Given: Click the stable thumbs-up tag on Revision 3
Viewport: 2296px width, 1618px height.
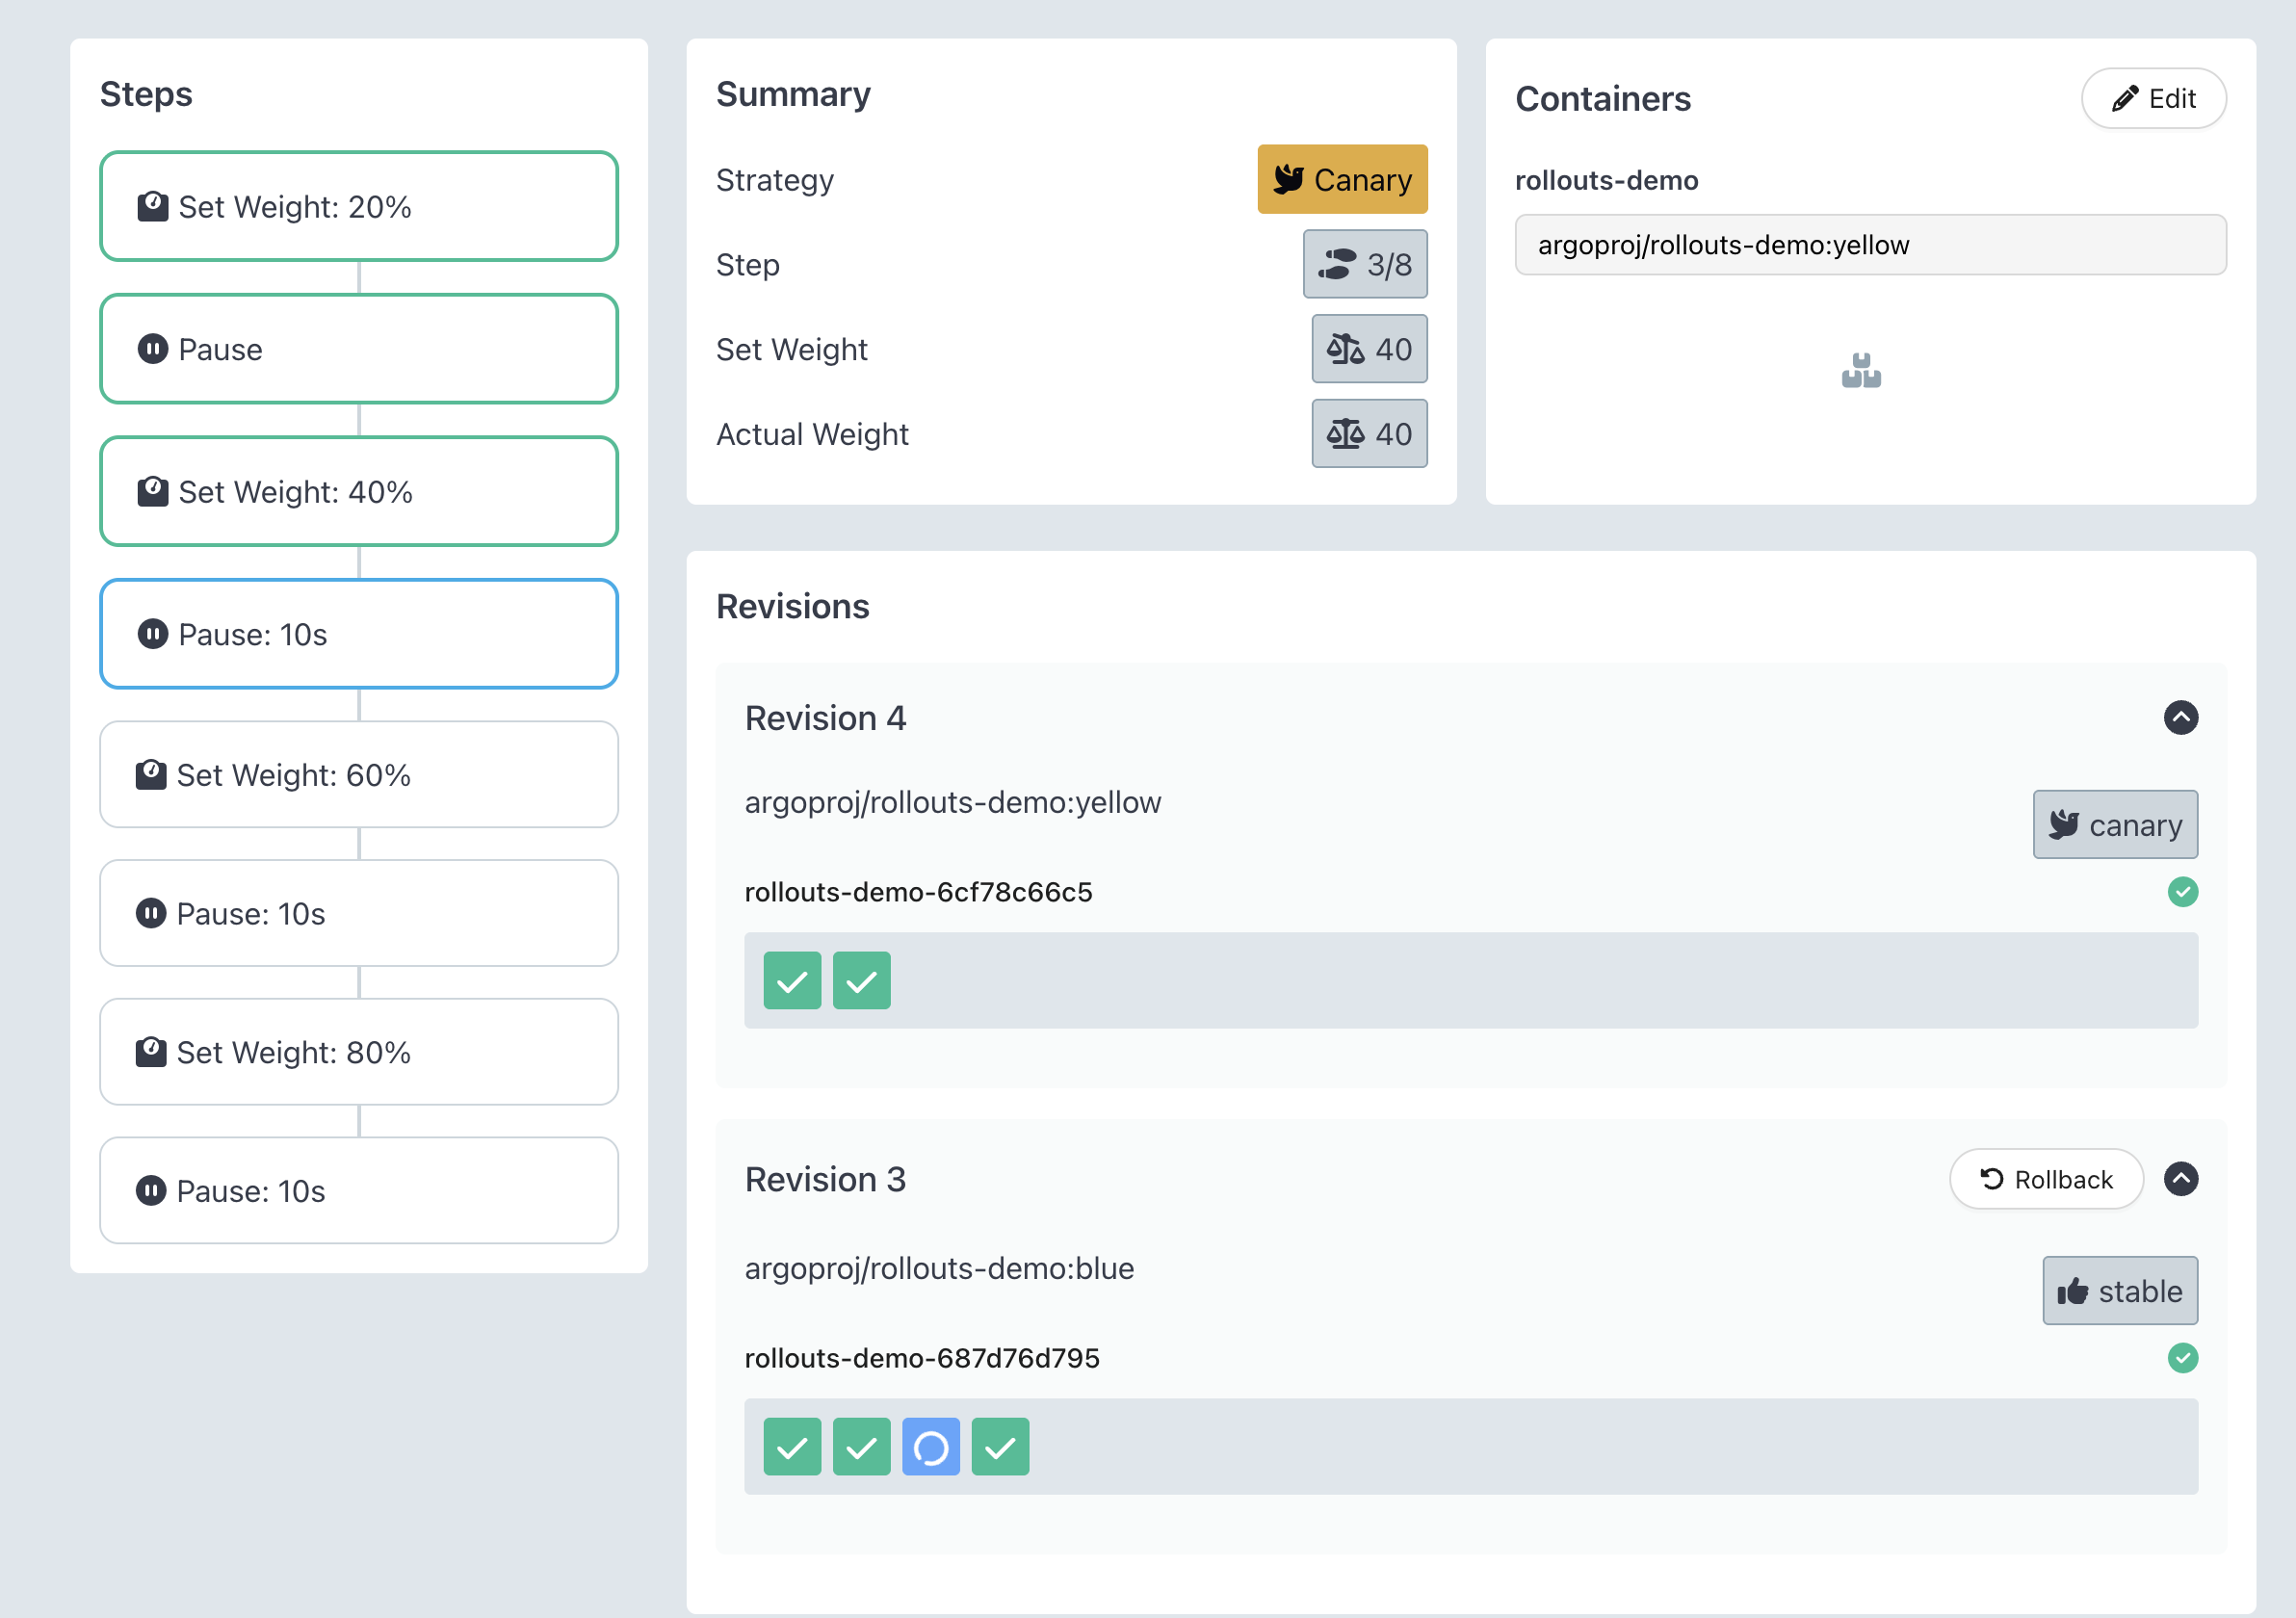Looking at the screenshot, I should click(2119, 1291).
